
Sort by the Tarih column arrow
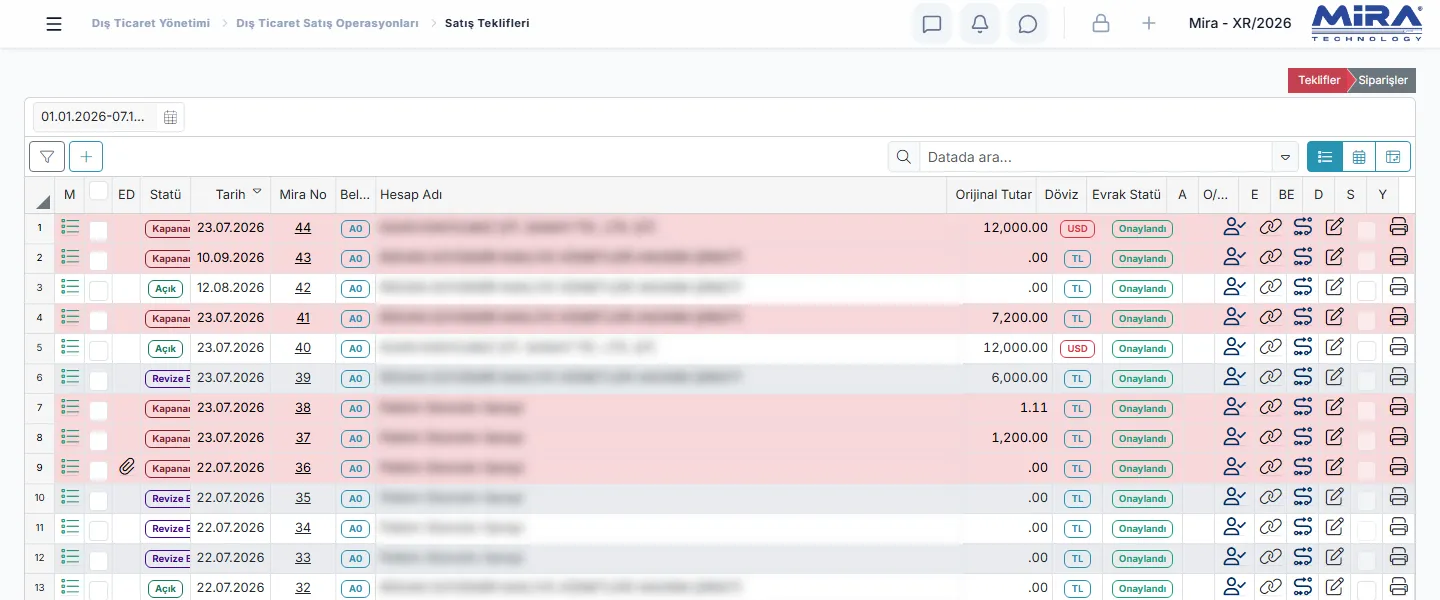[x=257, y=191]
